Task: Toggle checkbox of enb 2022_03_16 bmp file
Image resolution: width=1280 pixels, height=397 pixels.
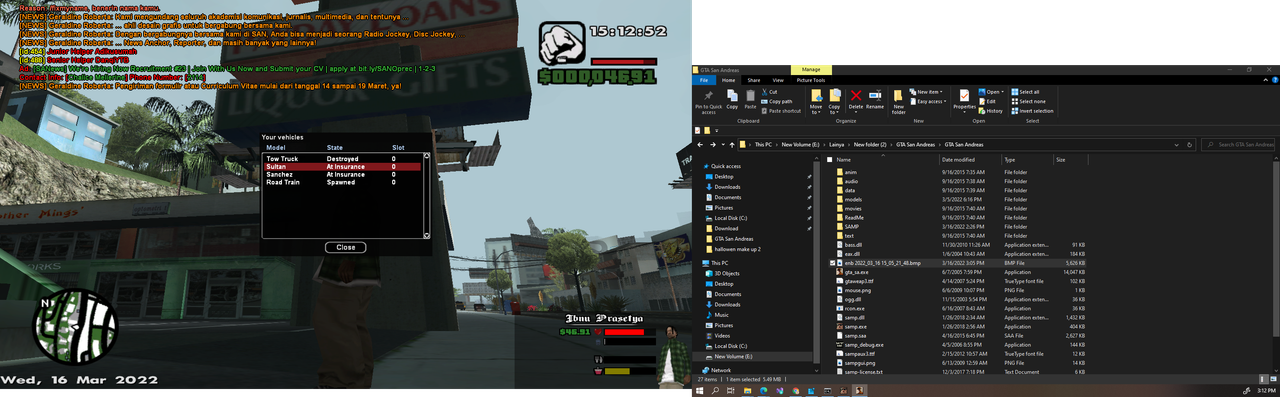Action: click(832, 263)
